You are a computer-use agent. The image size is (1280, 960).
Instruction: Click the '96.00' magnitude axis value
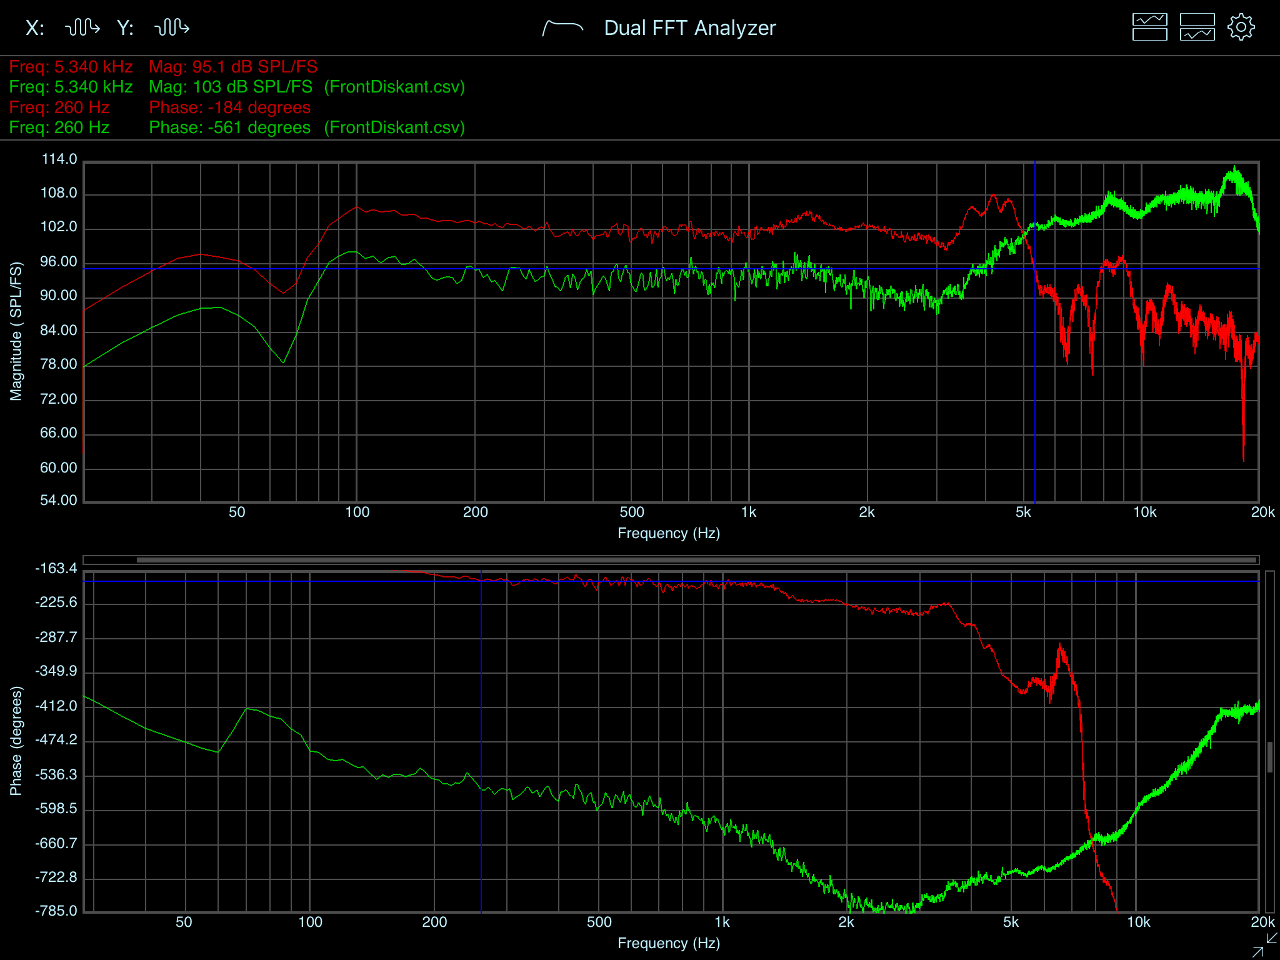(x=59, y=262)
